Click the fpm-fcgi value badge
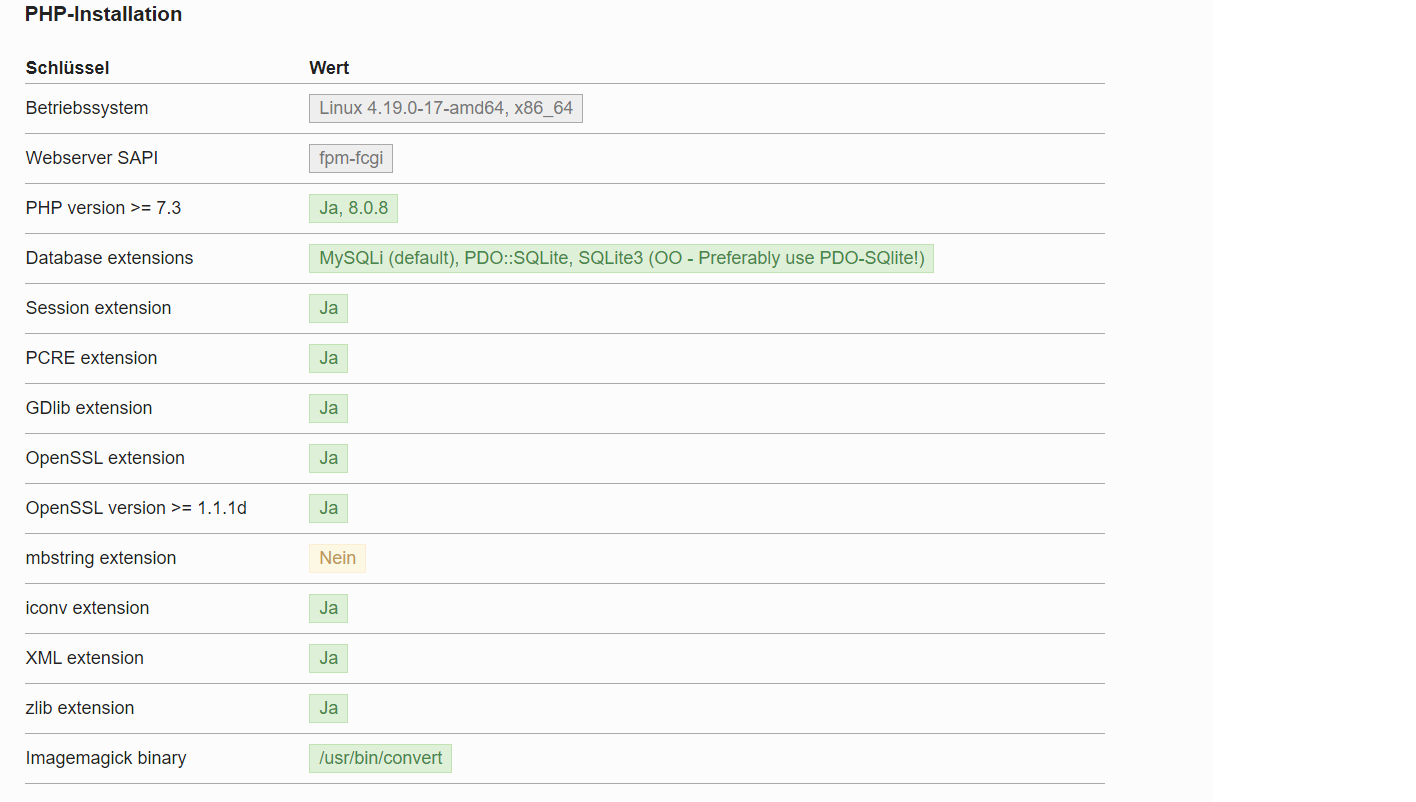The image size is (1416, 802). coord(351,158)
